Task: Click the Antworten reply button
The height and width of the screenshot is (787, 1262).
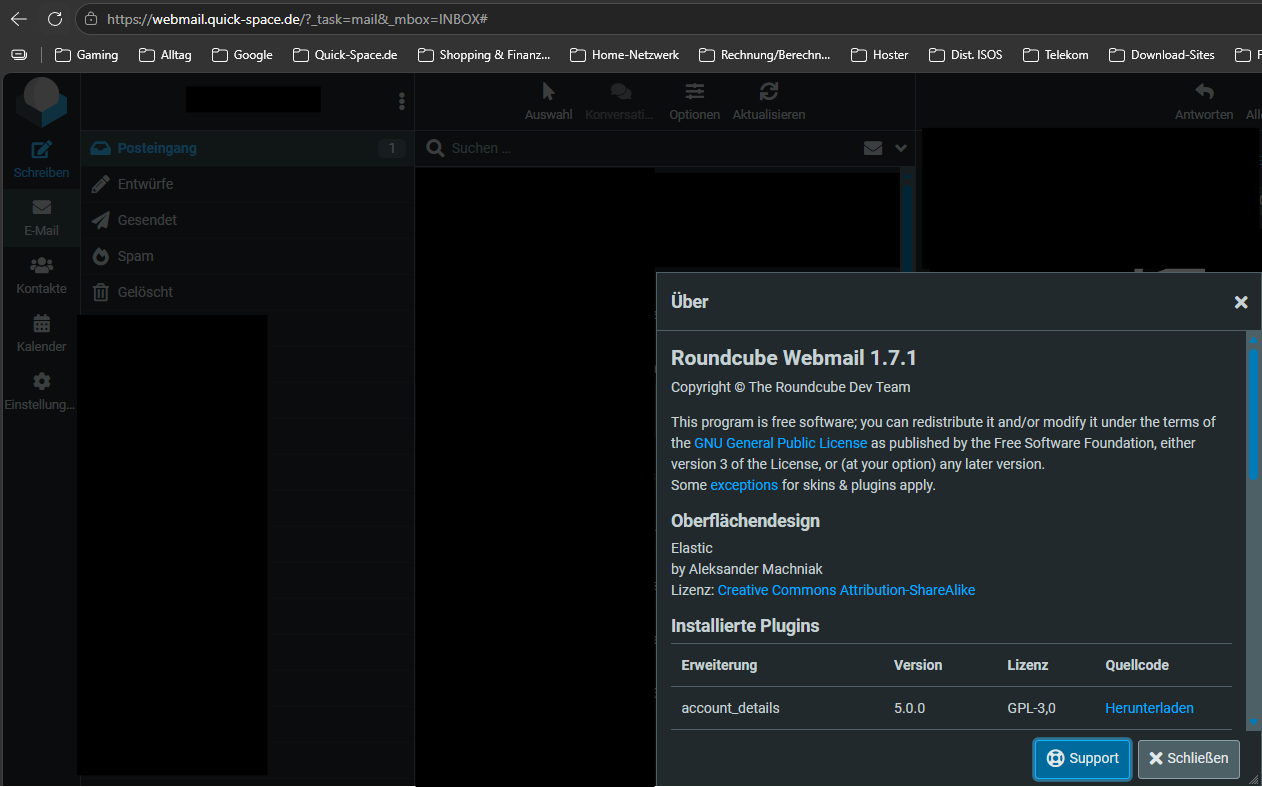Action: coord(1204,101)
